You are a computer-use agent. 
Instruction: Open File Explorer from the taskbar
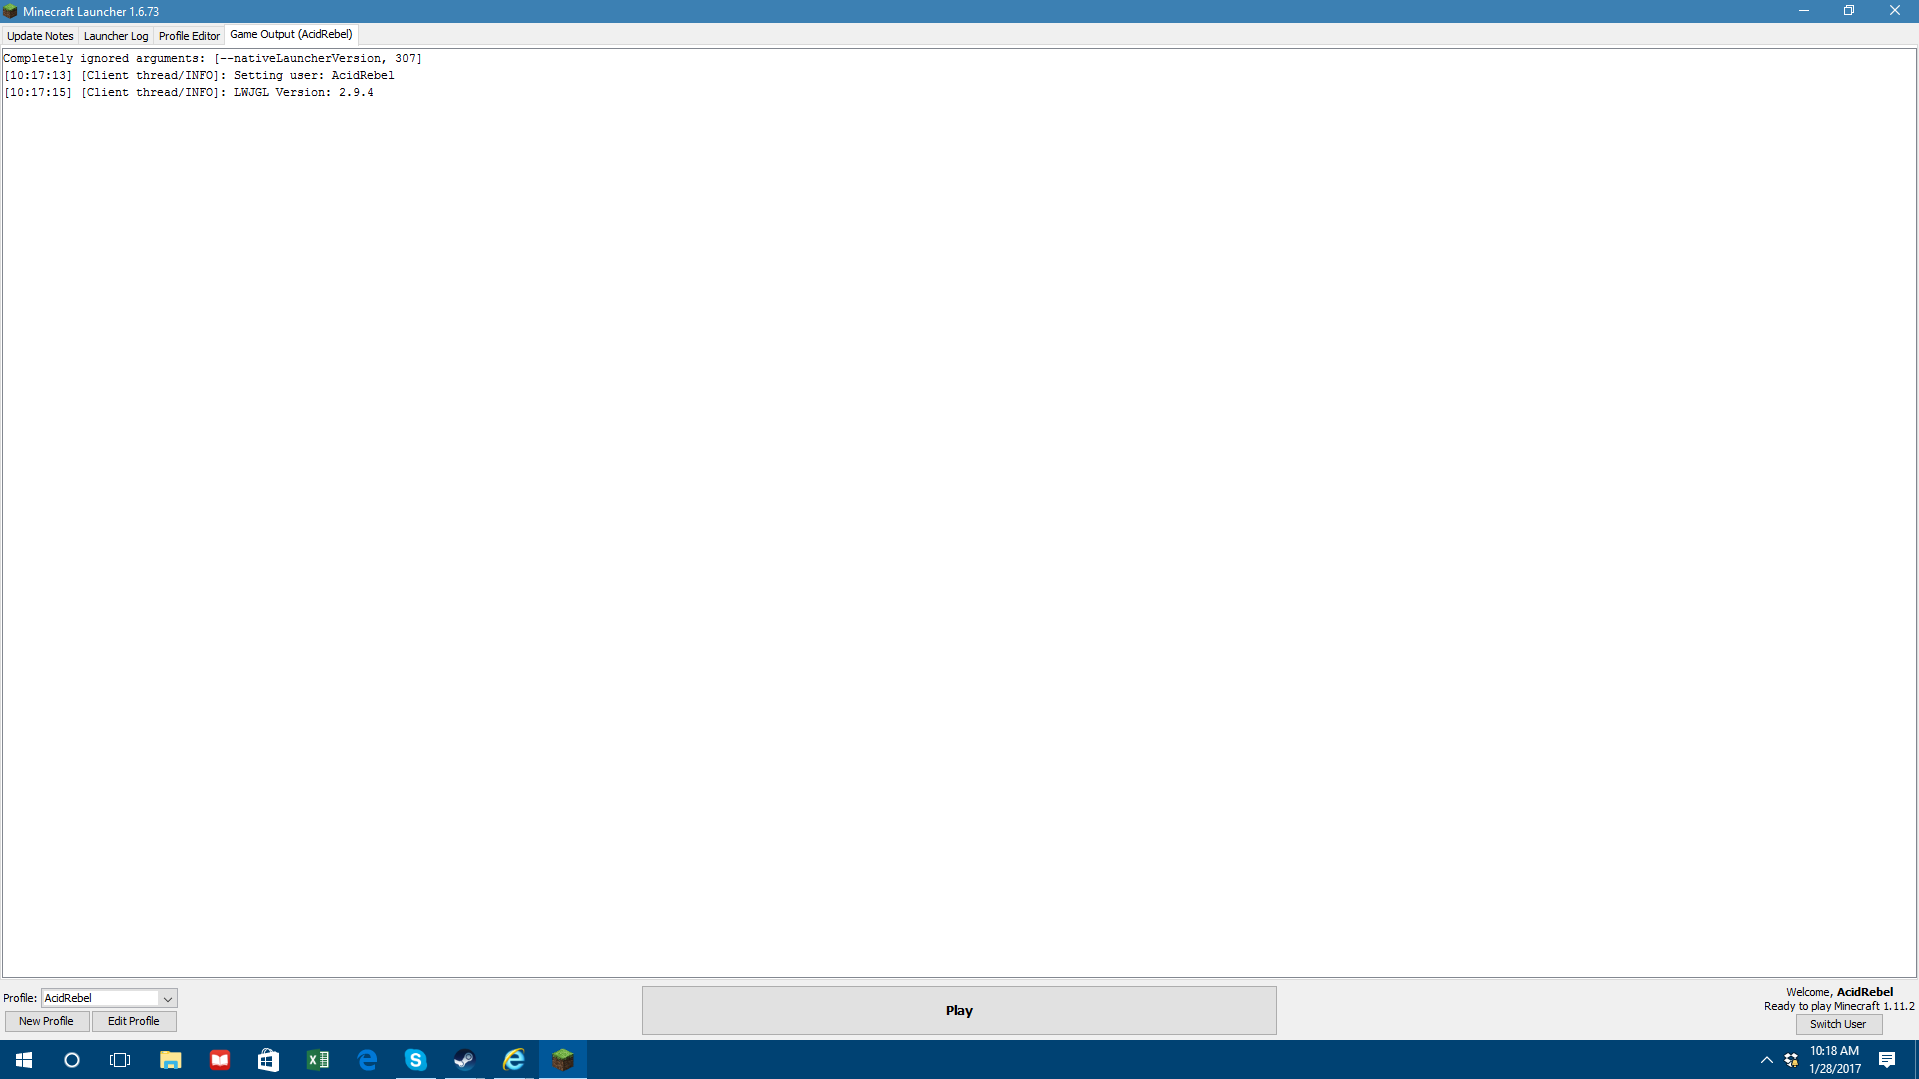tap(170, 1060)
